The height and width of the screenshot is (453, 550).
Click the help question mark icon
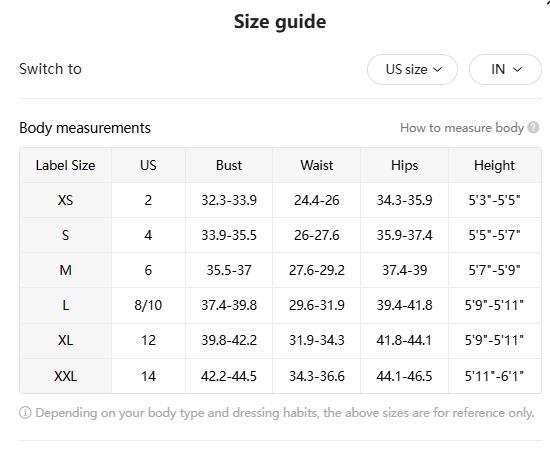[x=533, y=127]
